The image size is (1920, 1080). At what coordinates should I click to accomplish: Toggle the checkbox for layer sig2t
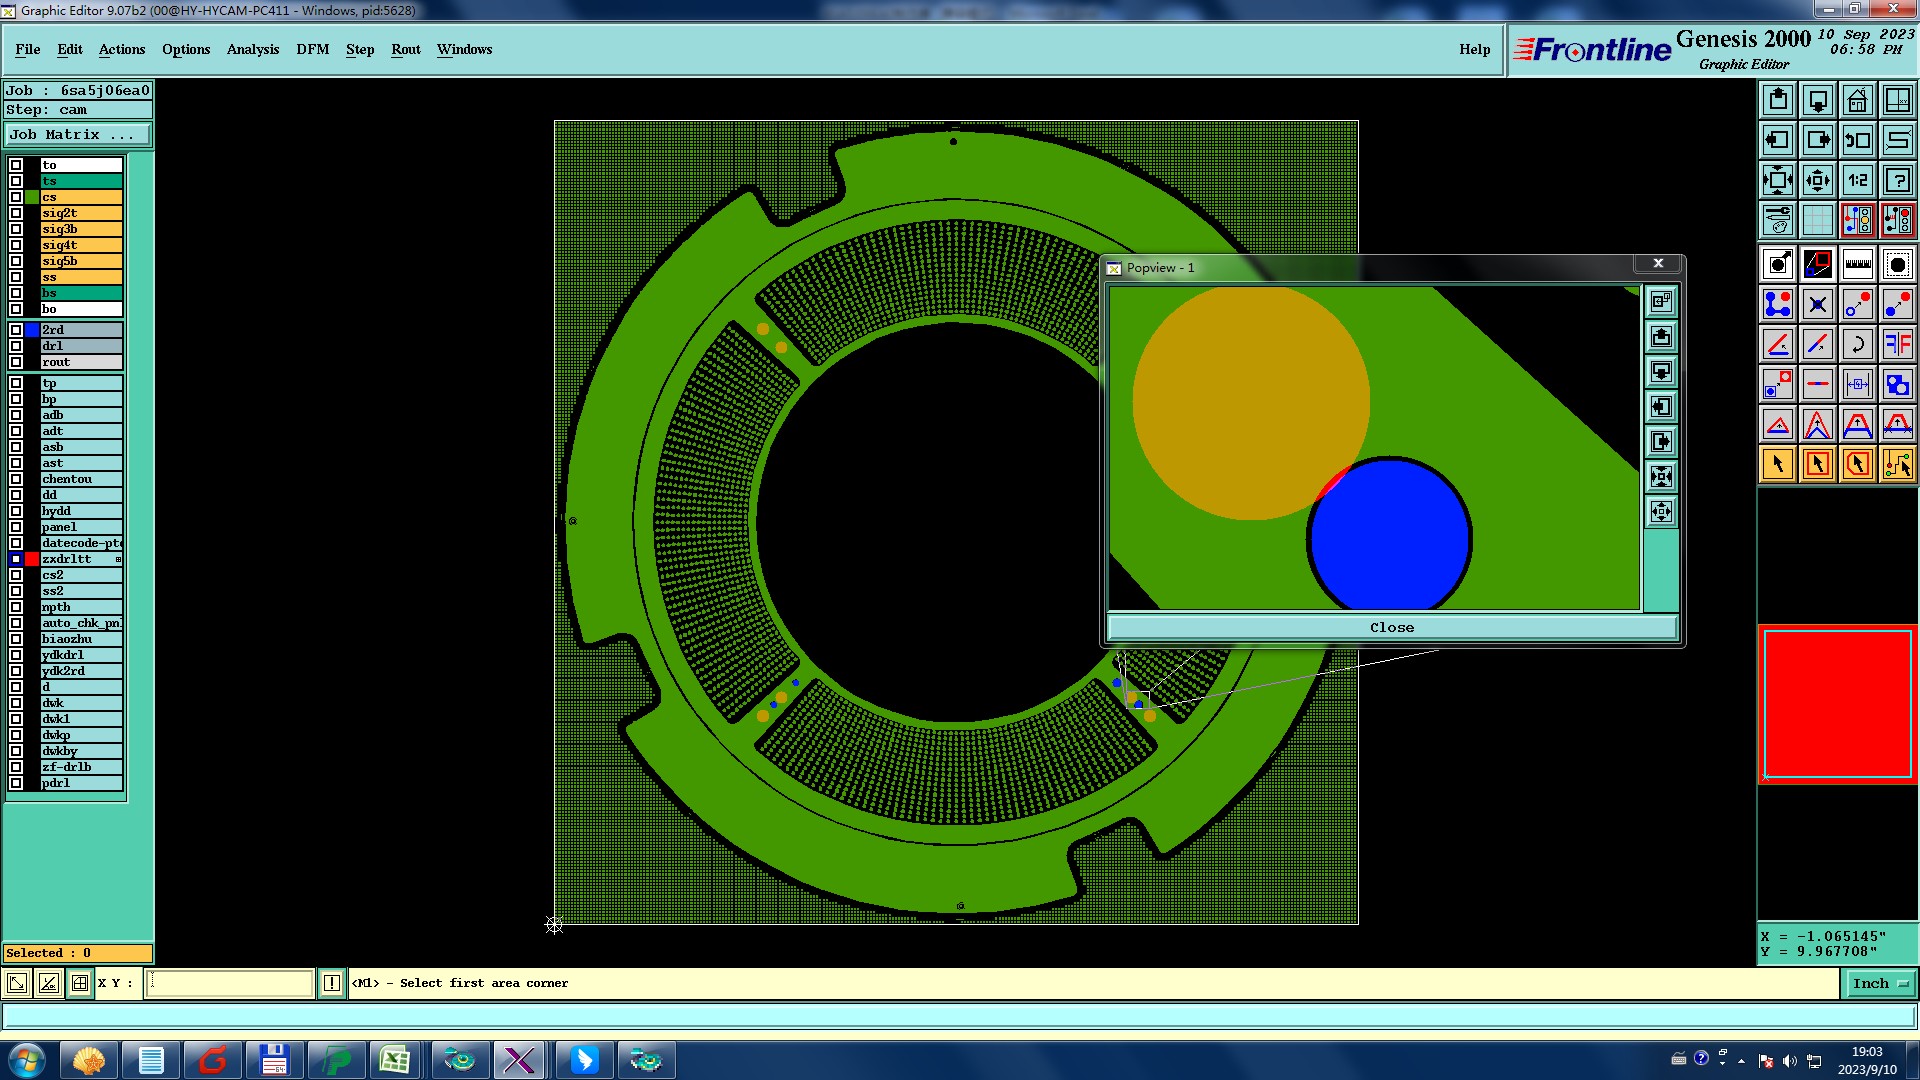[x=16, y=213]
